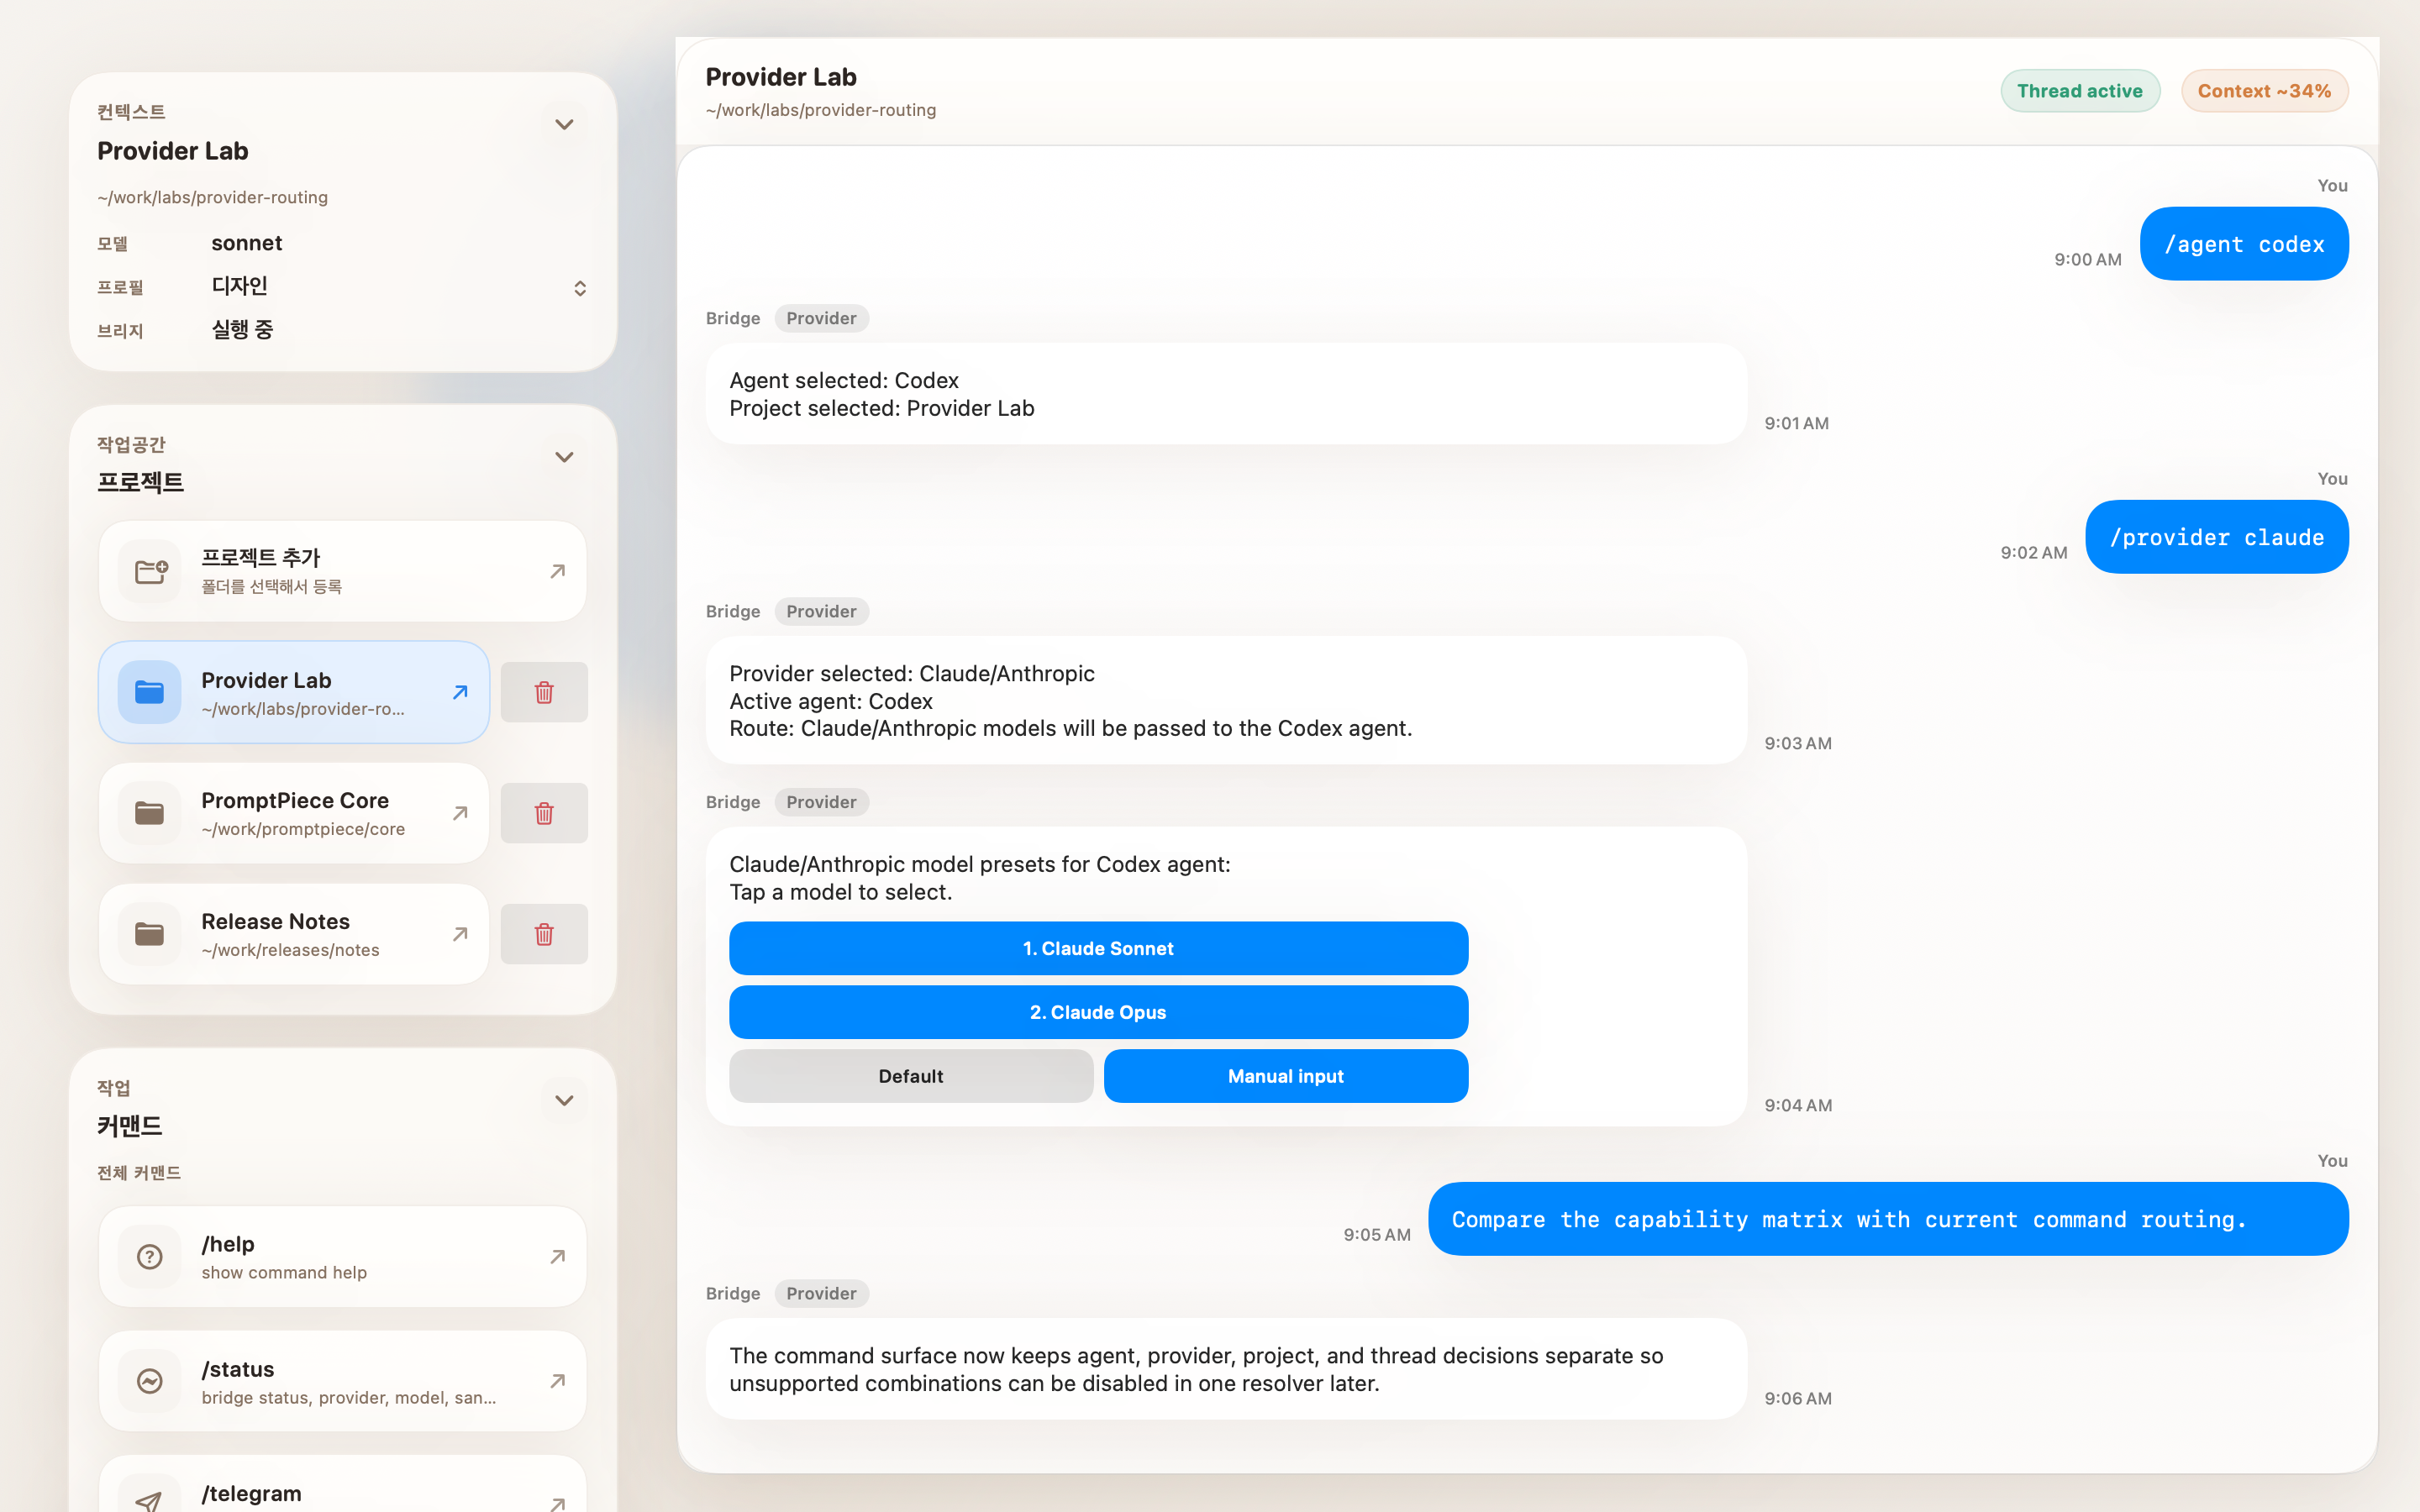Viewport: 2420px width, 1512px height.
Task: Delete the Release Notes project
Action: [x=544, y=934]
